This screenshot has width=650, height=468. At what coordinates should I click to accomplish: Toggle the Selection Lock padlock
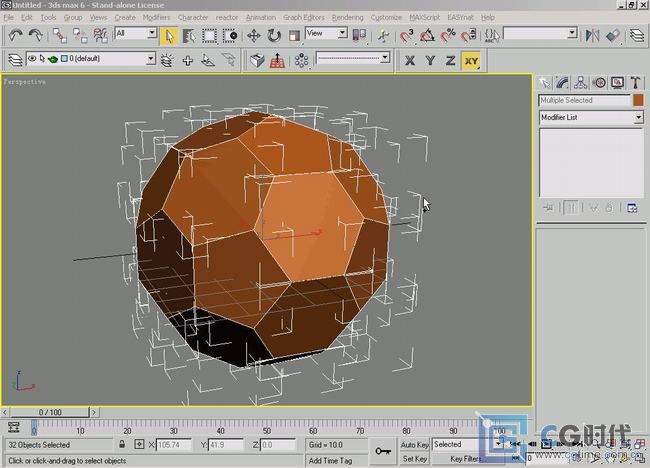[122, 444]
